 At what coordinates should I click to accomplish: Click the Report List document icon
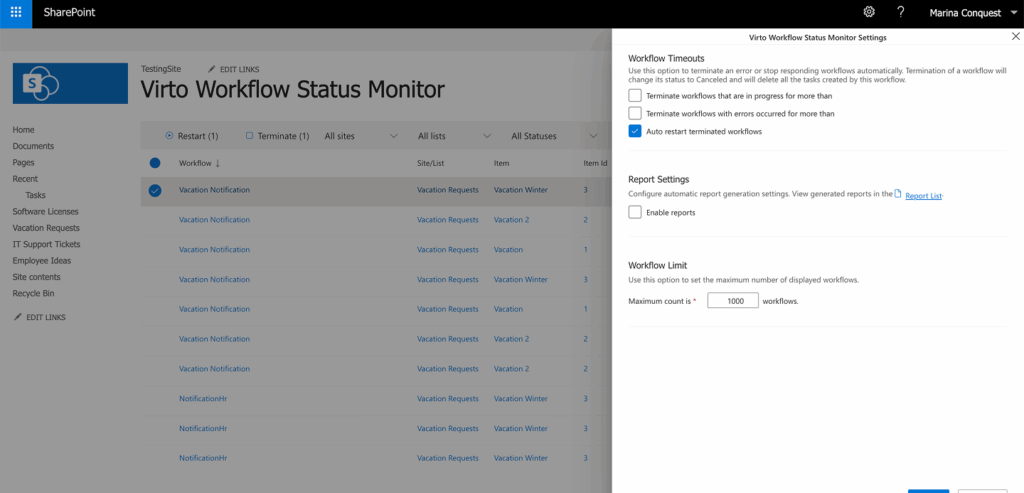point(898,193)
